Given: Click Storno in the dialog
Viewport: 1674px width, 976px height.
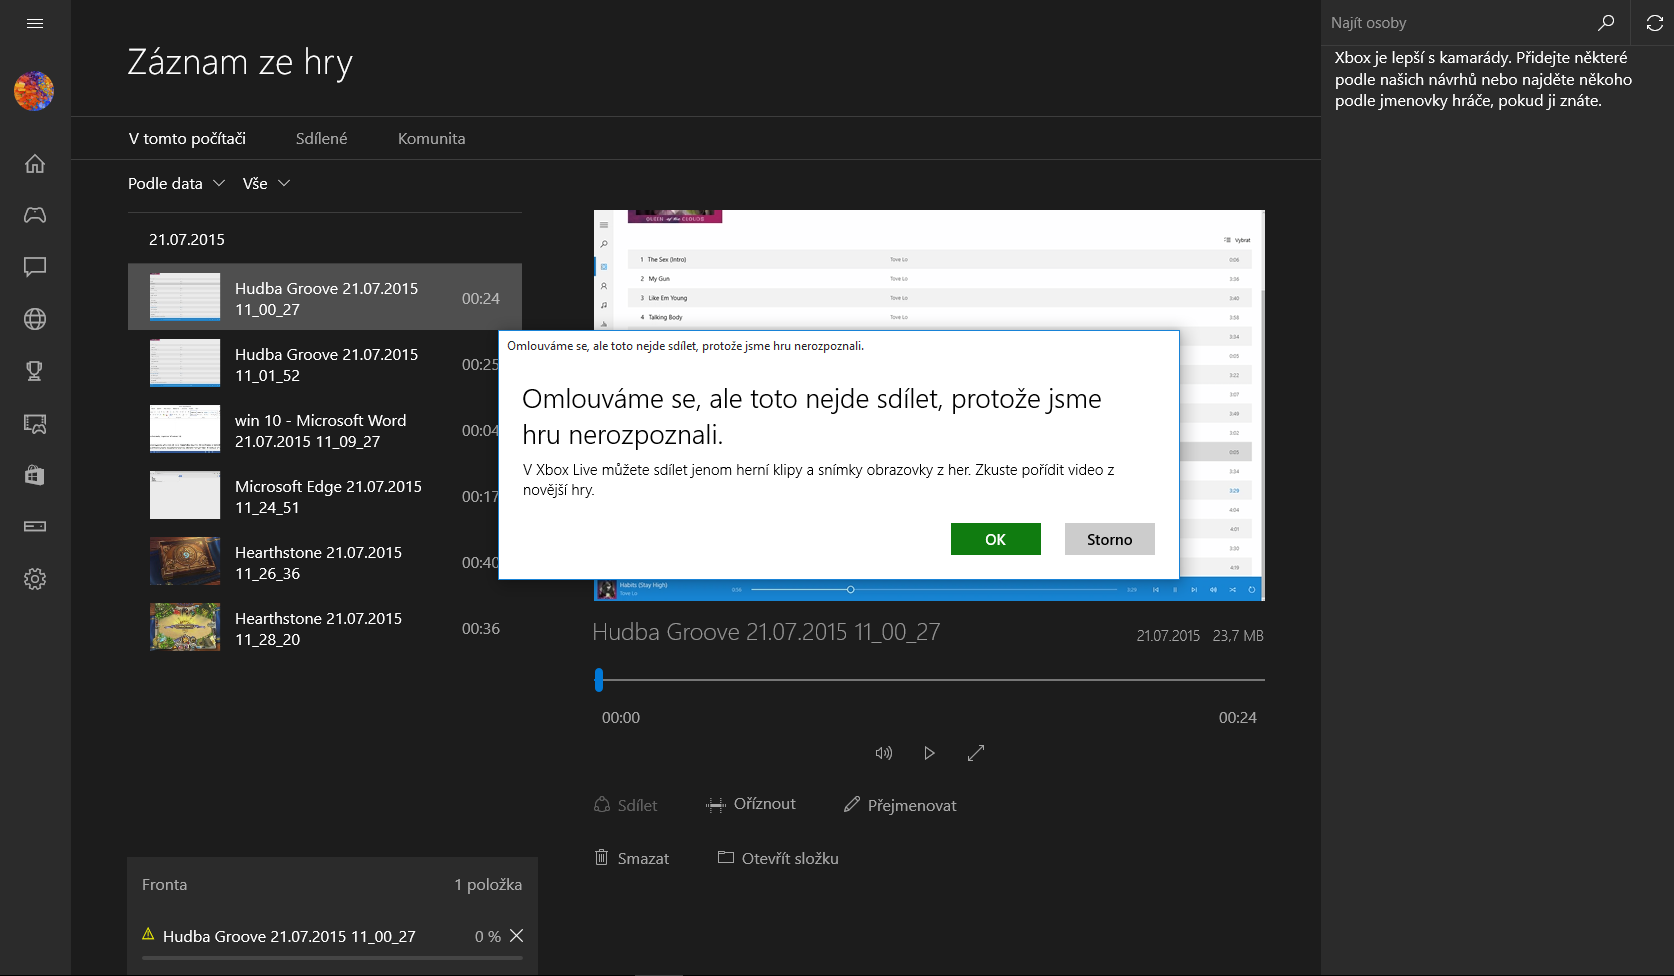Looking at the screenshot, I should 1110,539.
